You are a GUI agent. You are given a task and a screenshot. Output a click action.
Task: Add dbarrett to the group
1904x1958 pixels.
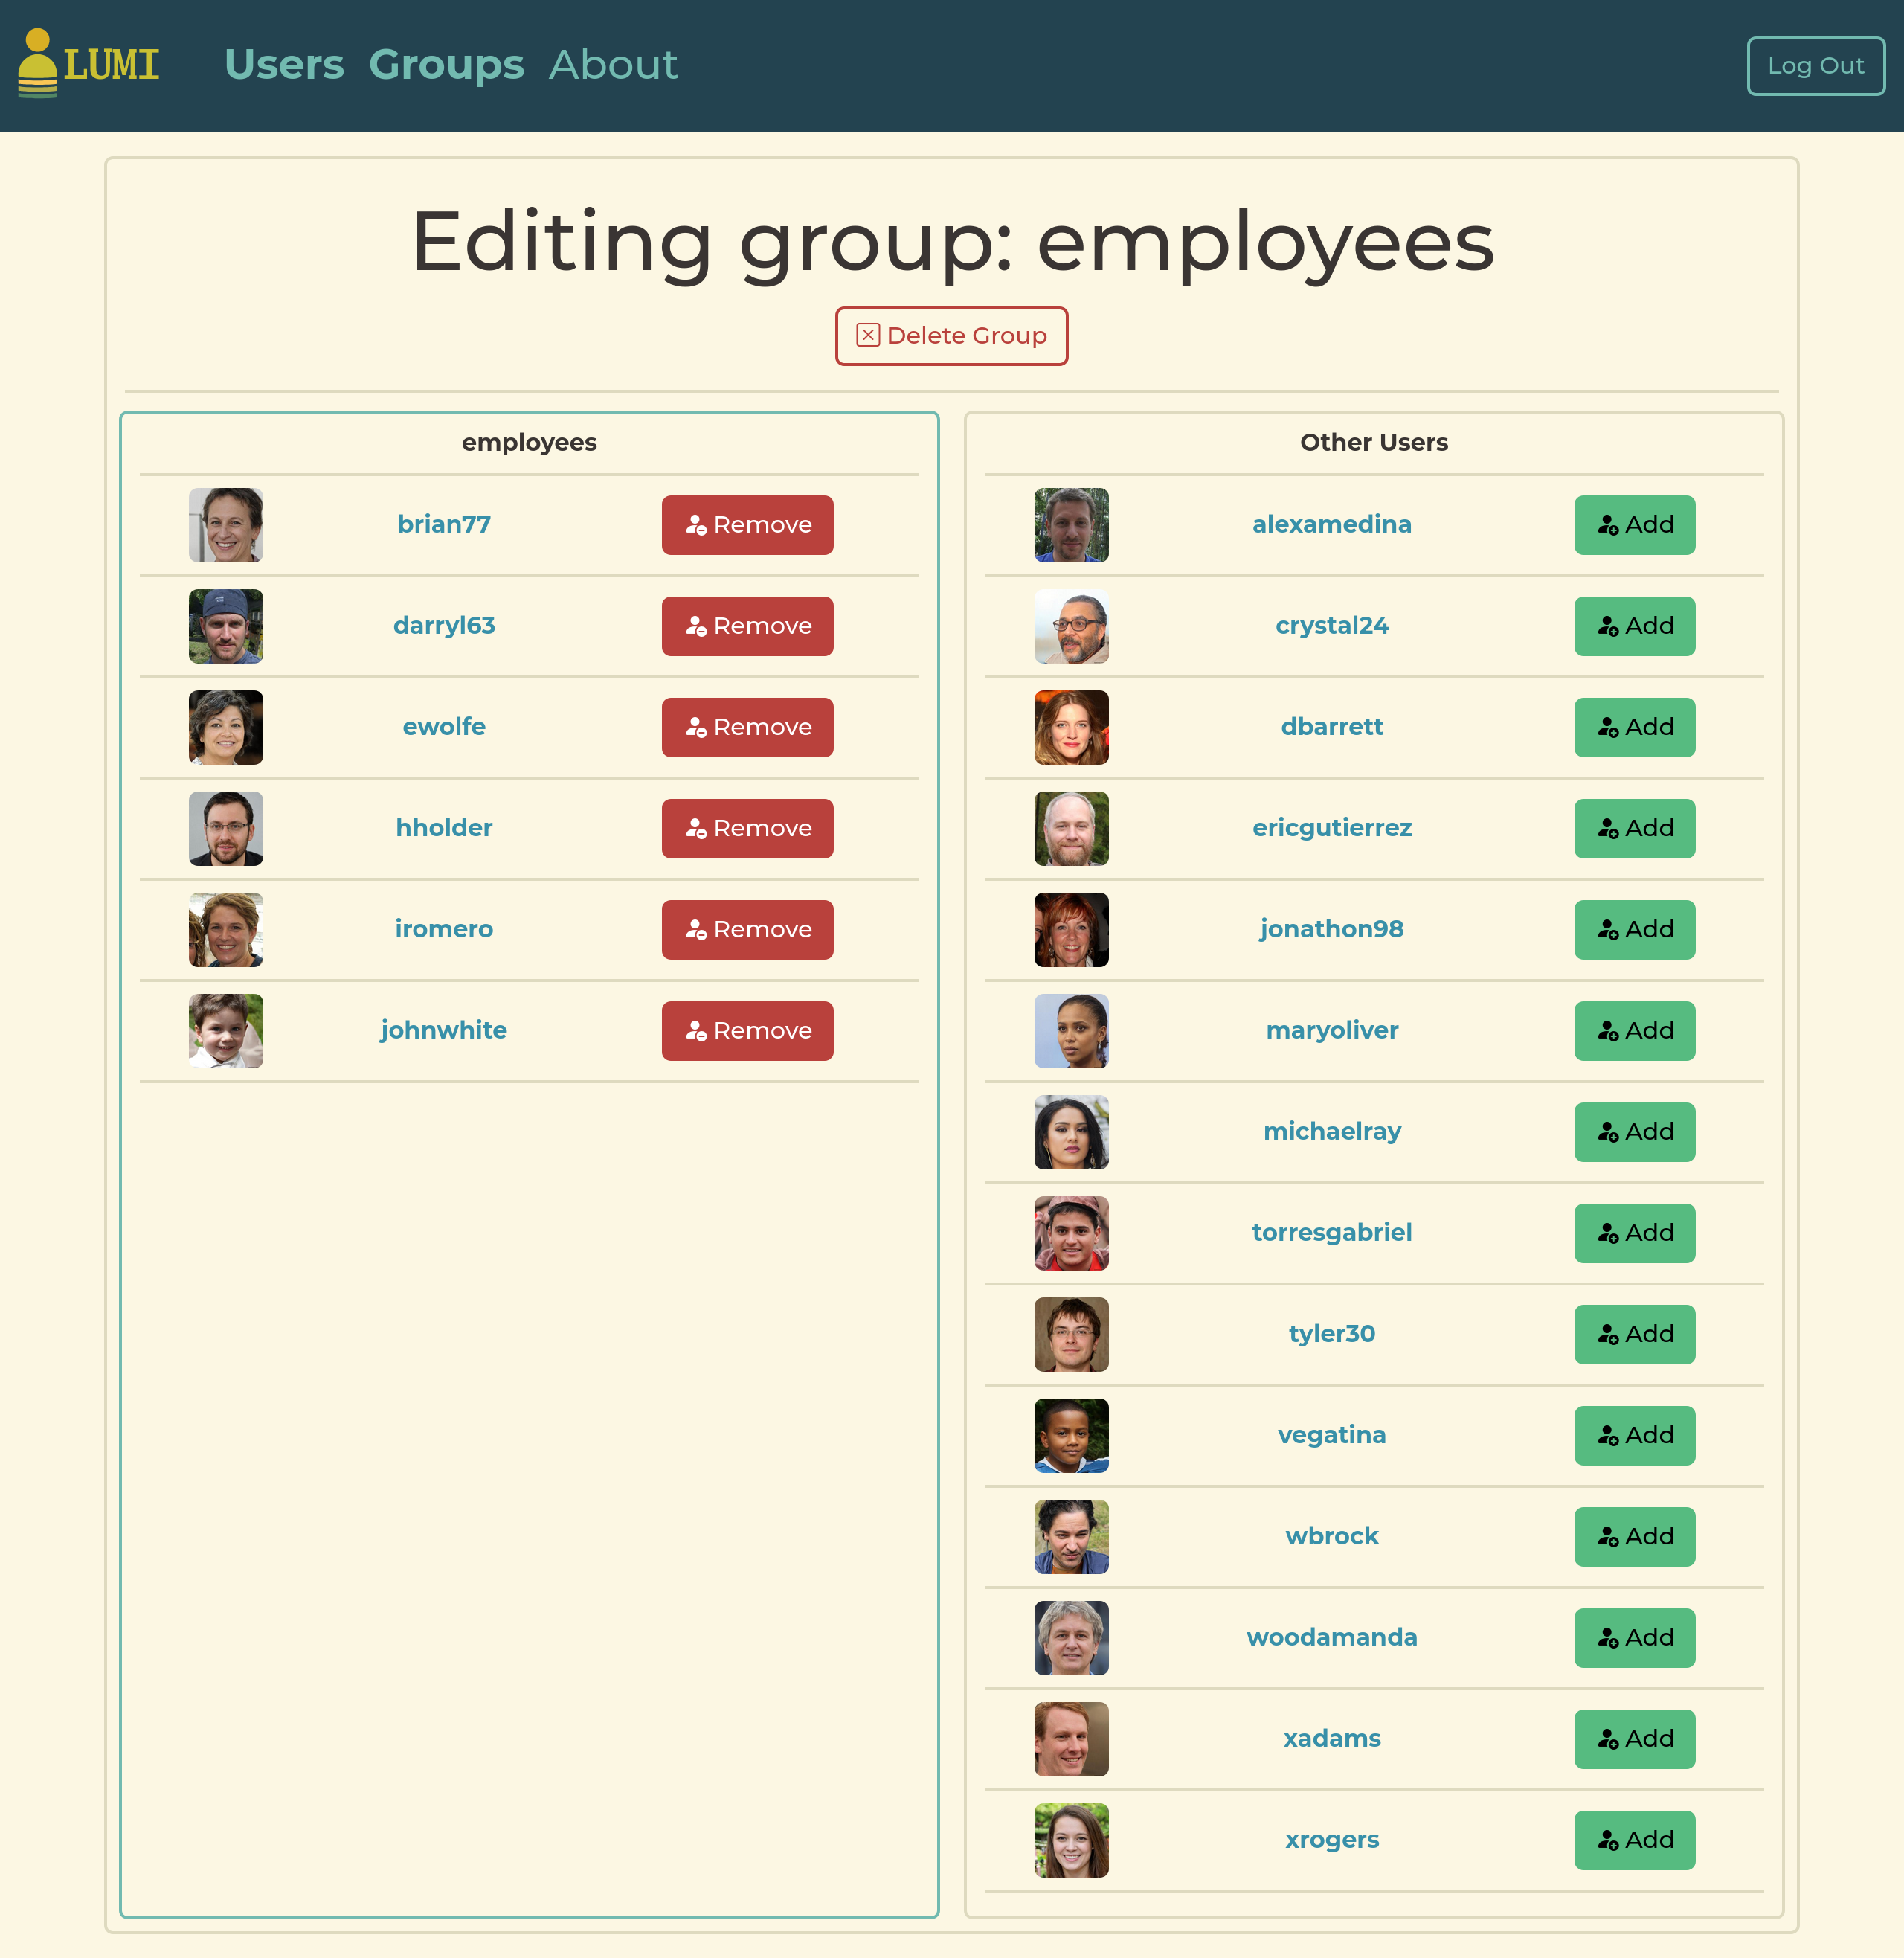click(x=1634, y=727)
